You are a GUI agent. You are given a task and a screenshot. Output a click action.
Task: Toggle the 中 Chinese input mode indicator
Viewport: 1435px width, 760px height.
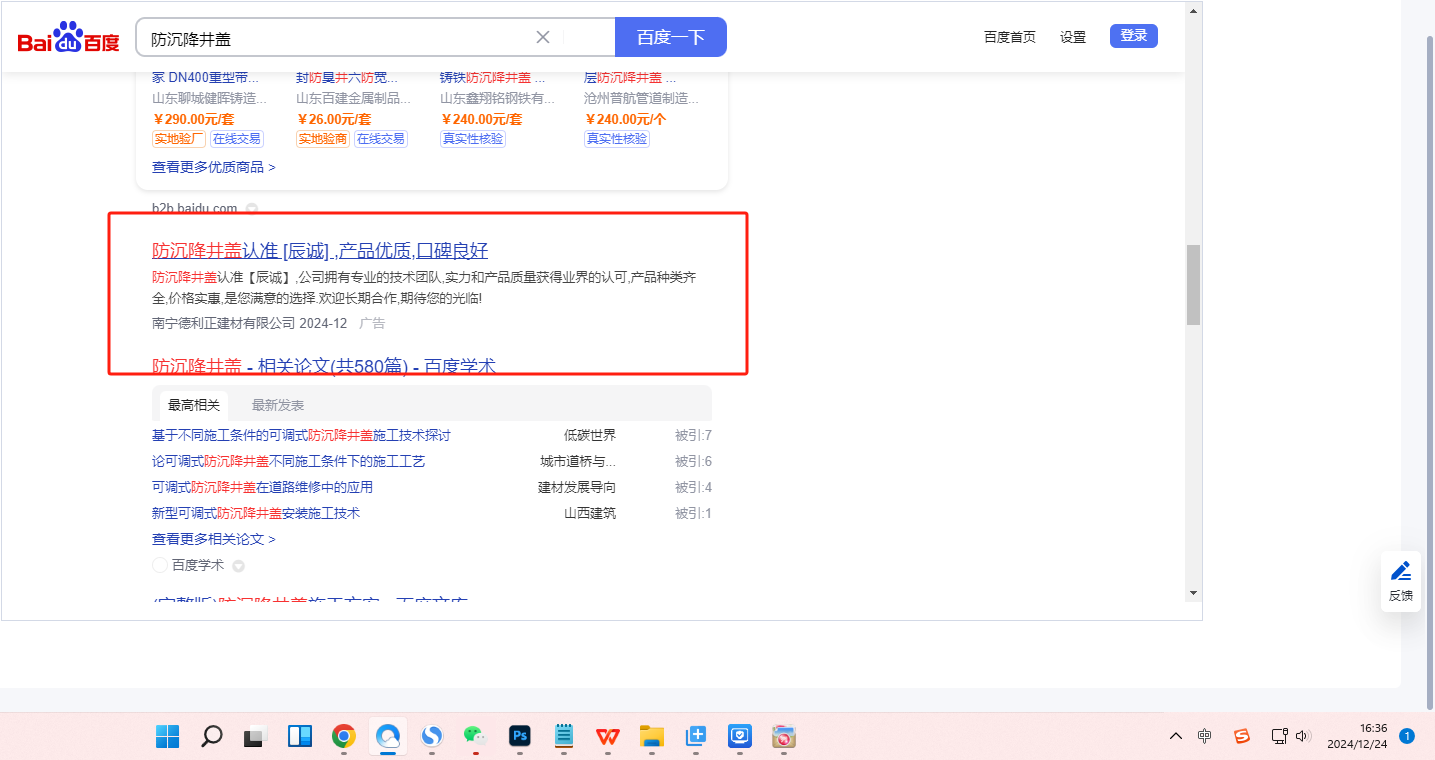tap(1204, 736)
